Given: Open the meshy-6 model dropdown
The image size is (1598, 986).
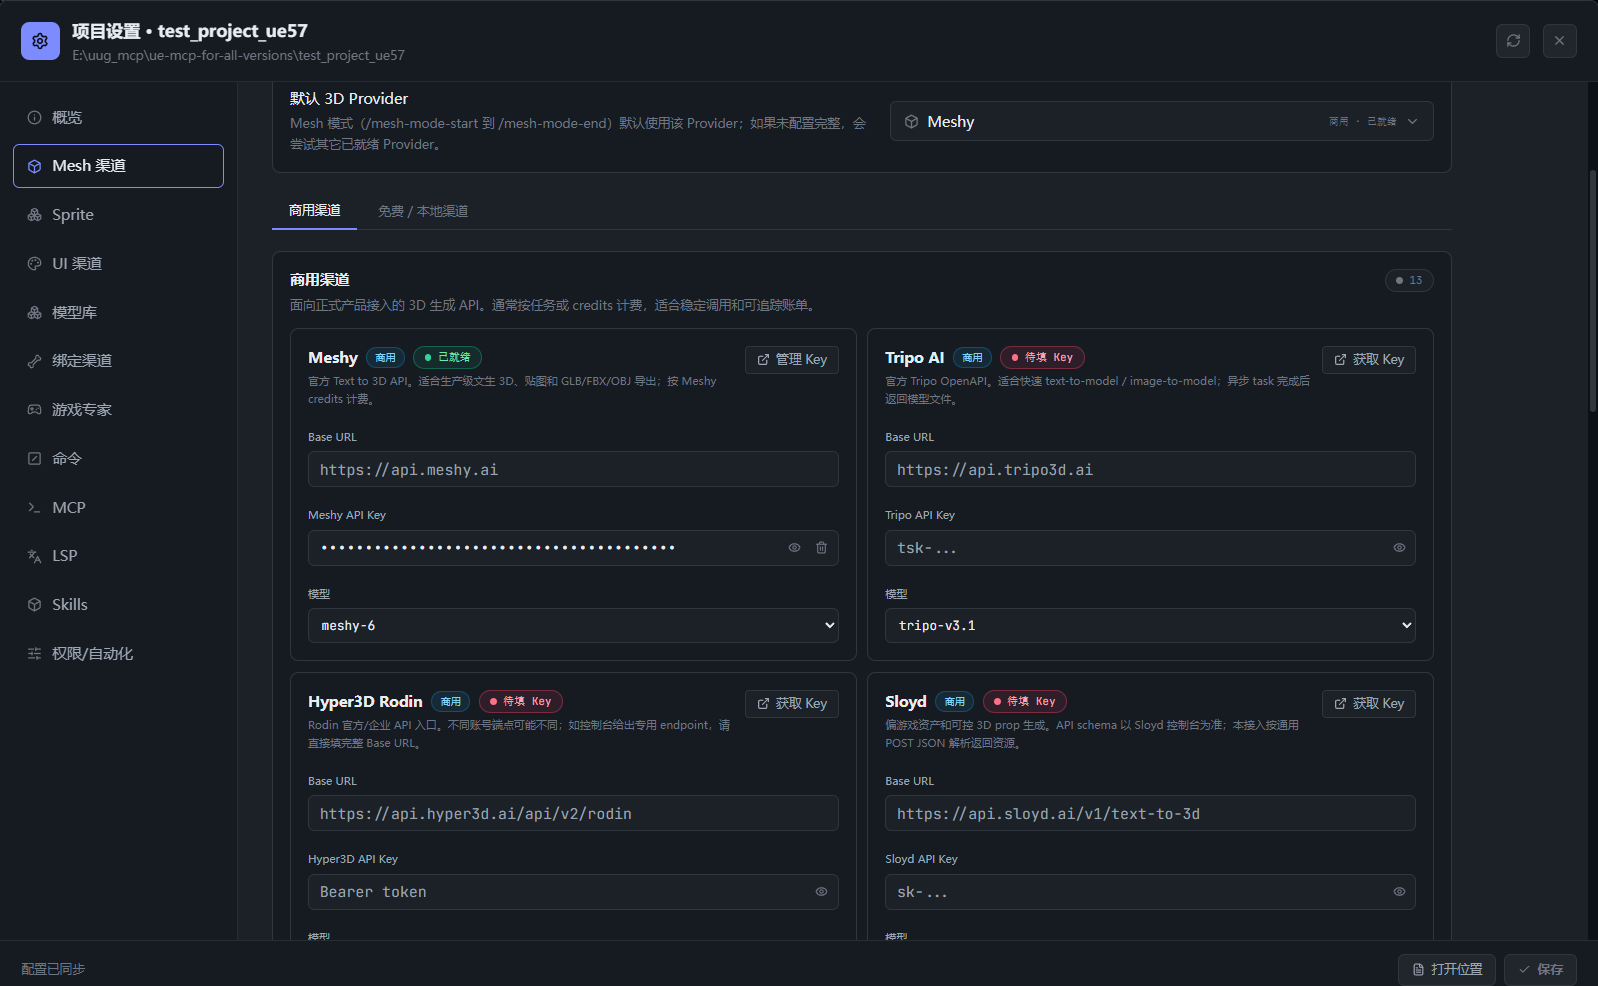Looking at the screenshot, I should 573,626.
